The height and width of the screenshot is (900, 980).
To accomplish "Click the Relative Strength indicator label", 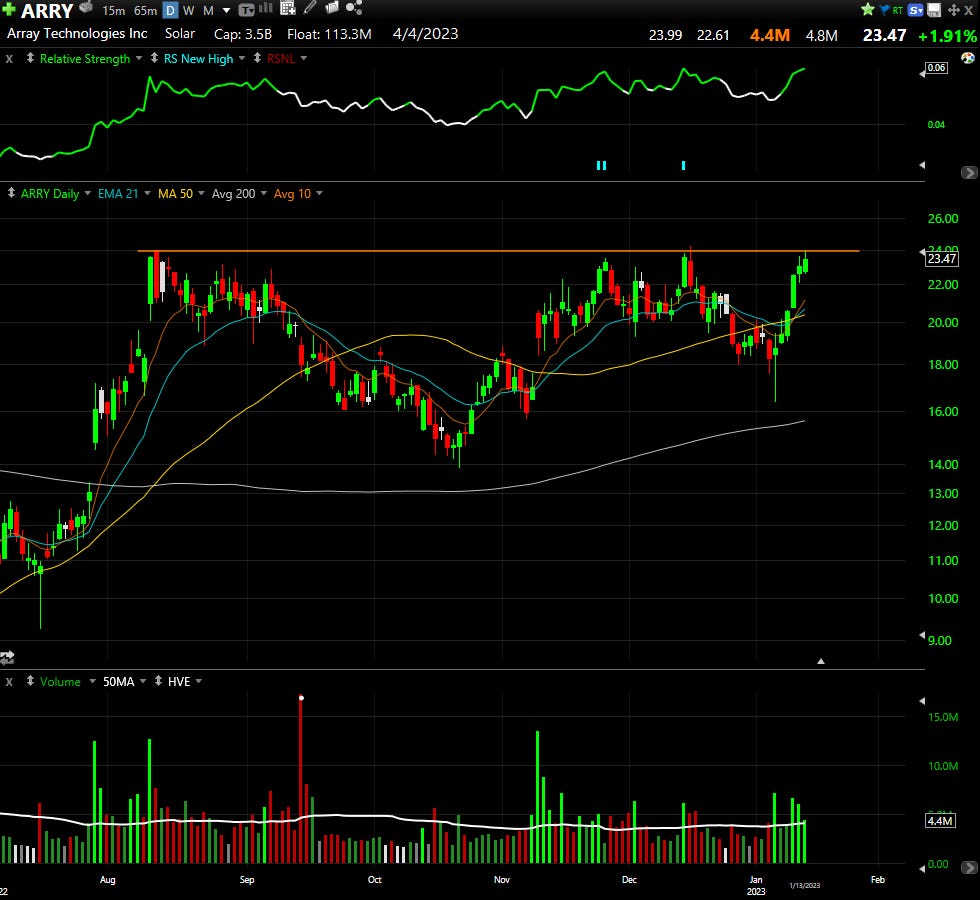I will (85, 59).
